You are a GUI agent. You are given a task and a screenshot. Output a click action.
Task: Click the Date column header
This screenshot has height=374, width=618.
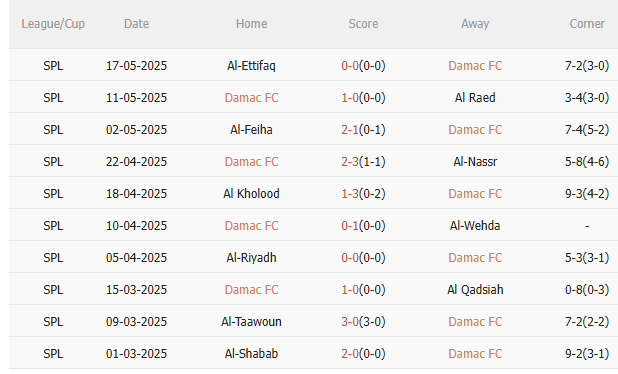pyautogui.click(x=136, y=24)
